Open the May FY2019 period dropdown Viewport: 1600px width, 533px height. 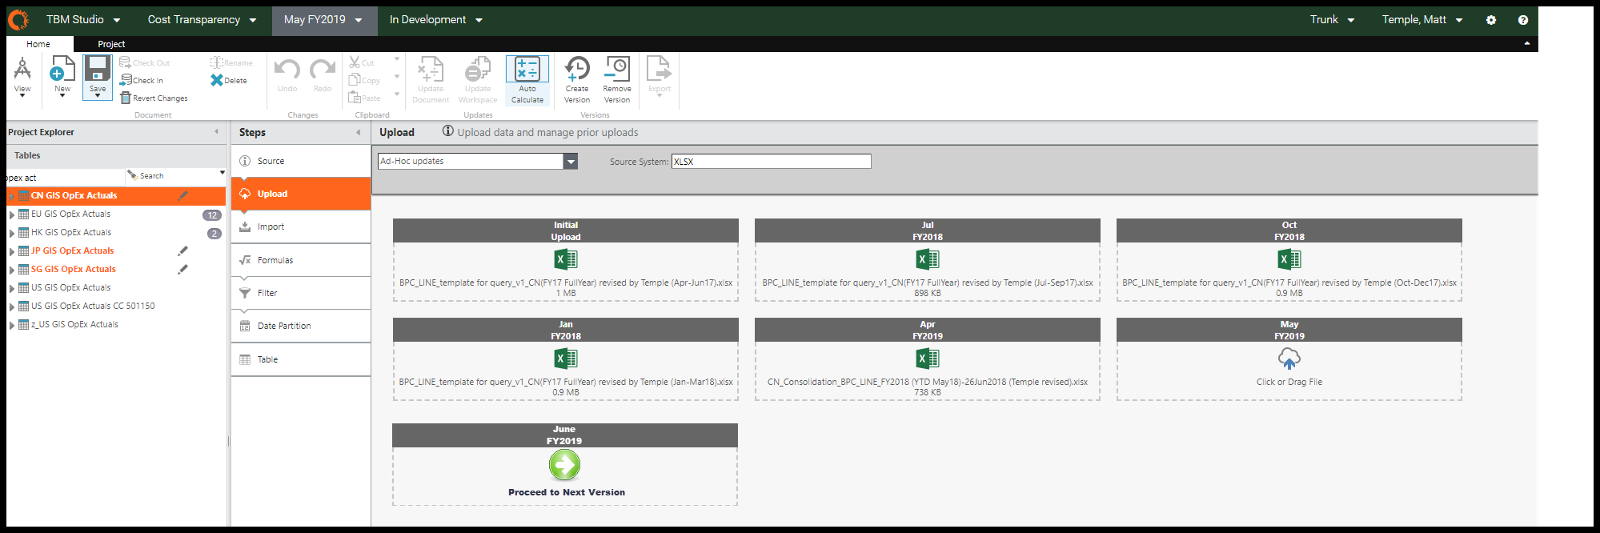point(323,19)
